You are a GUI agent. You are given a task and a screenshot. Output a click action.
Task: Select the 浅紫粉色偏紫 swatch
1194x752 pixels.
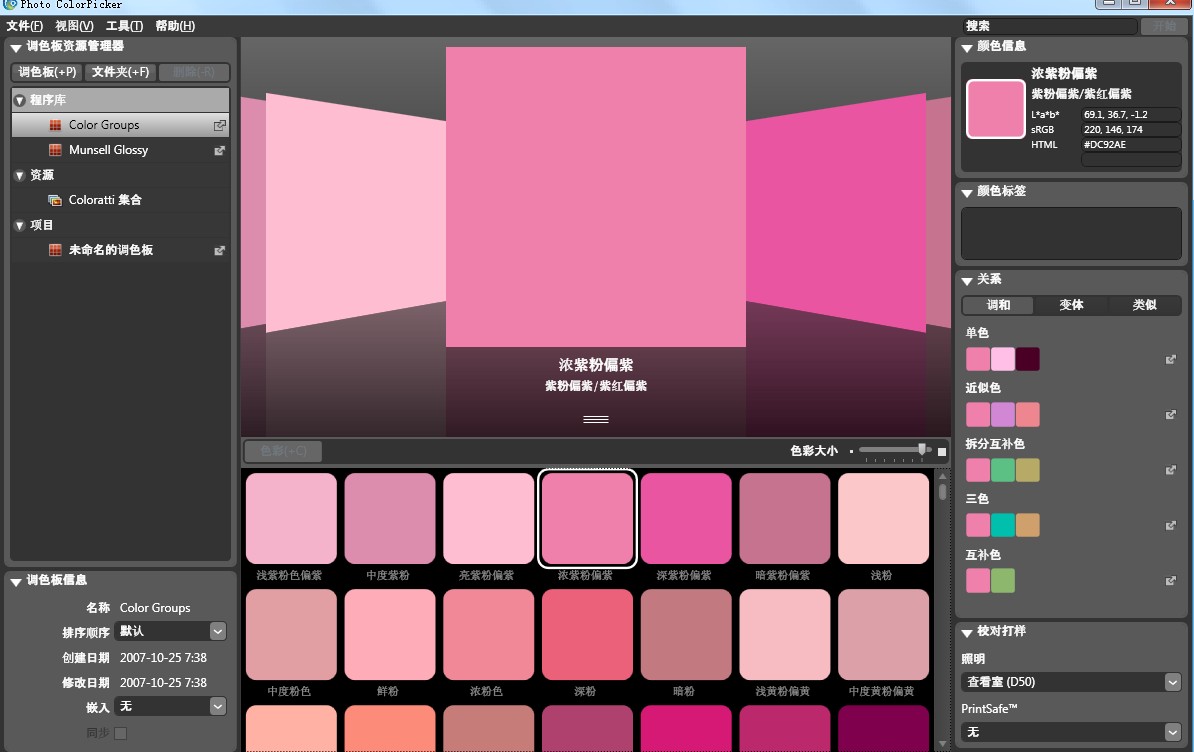(291, 518)
